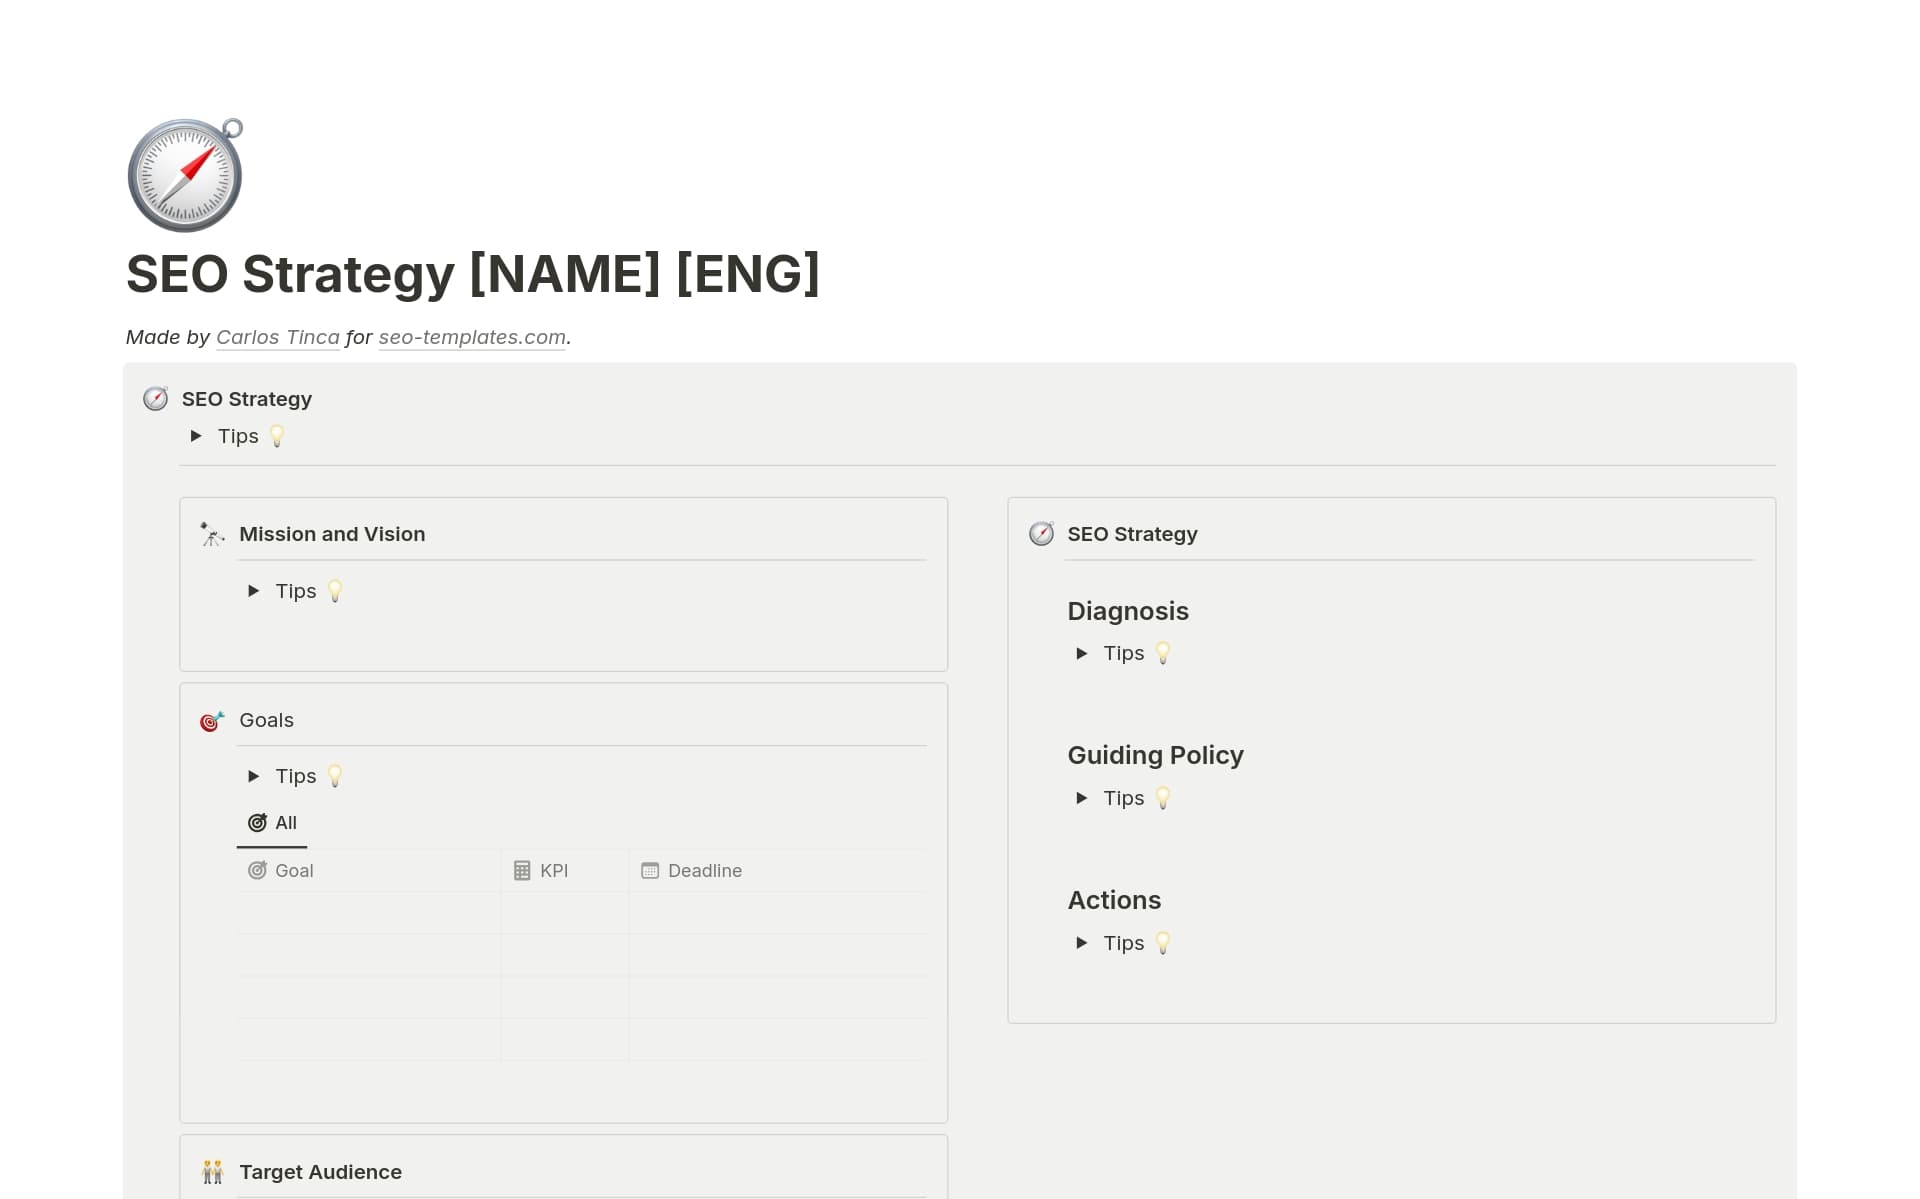This screenshot has height=1199, width=1920.
Task: Expand the Tips toggle in the Goals section
Action: point(254,776)
